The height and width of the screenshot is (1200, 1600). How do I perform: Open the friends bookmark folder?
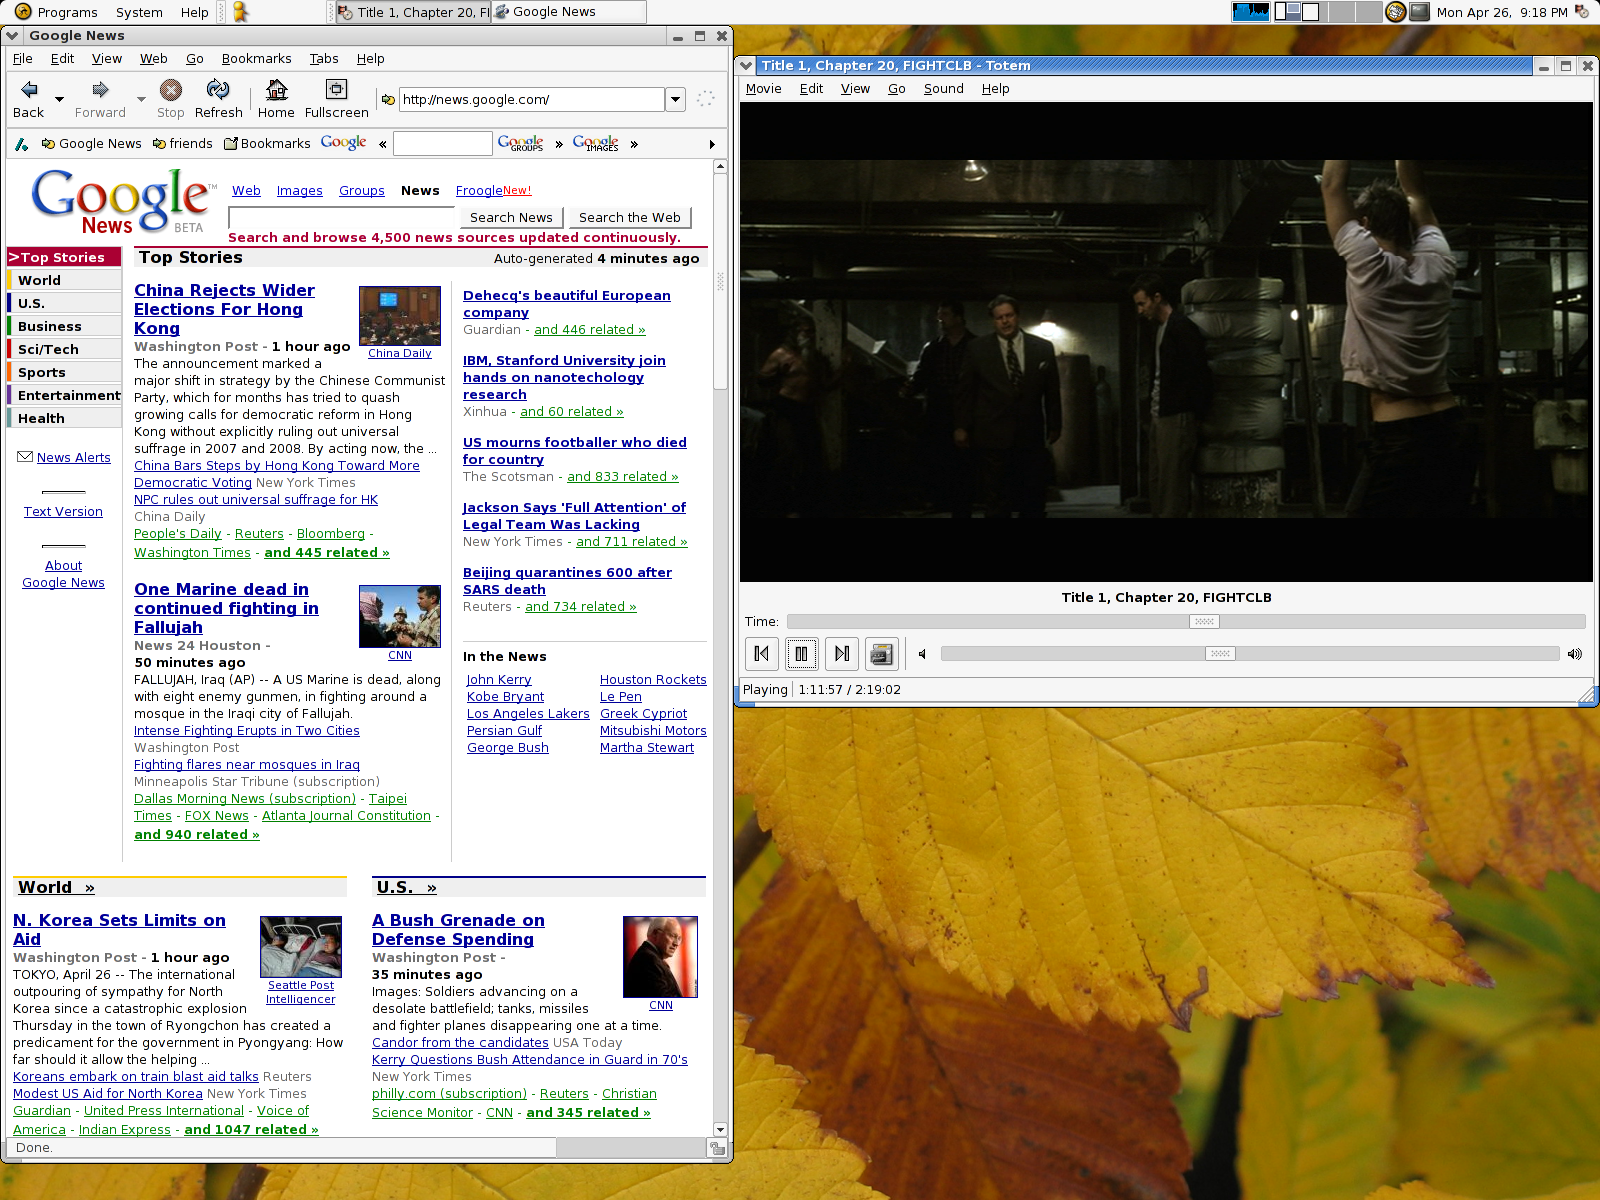[183, 143]
